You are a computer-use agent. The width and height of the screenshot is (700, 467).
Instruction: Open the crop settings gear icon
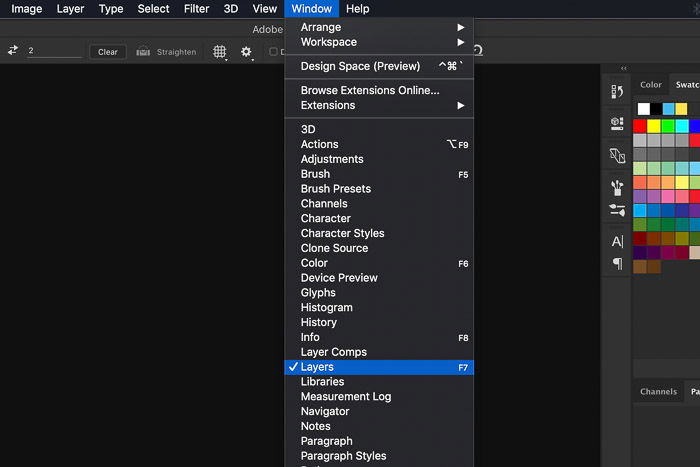tap(246, 52)
